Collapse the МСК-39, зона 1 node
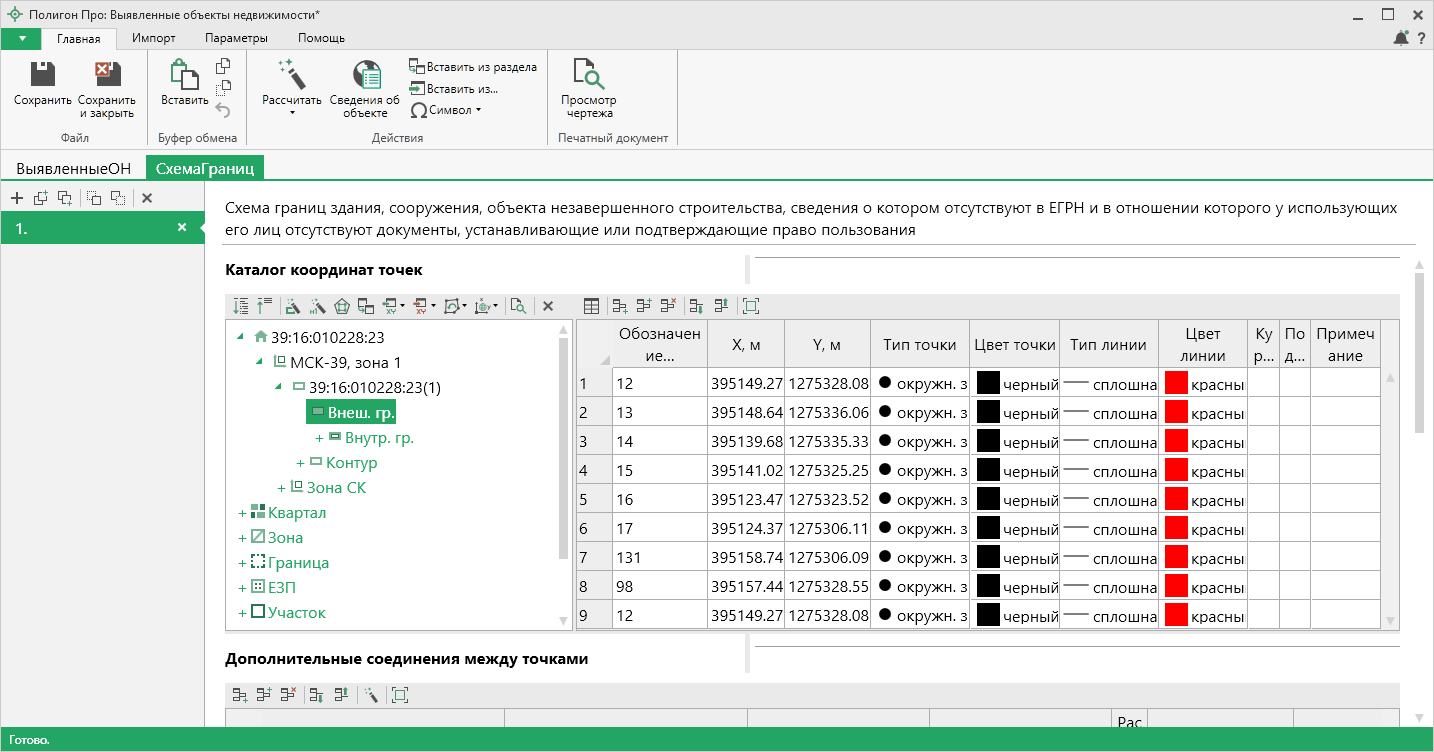Viewport: 1434px width, 752px height. point(260,362)
